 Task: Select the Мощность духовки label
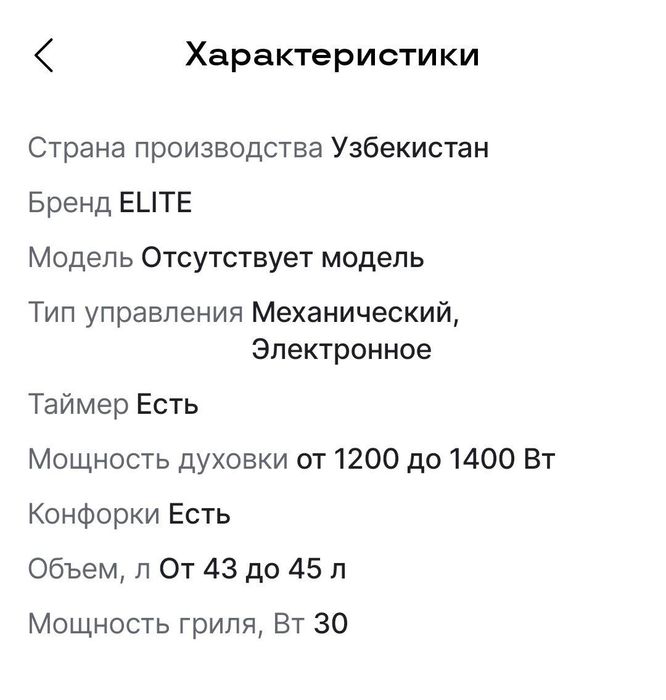(x=158, y=459)
